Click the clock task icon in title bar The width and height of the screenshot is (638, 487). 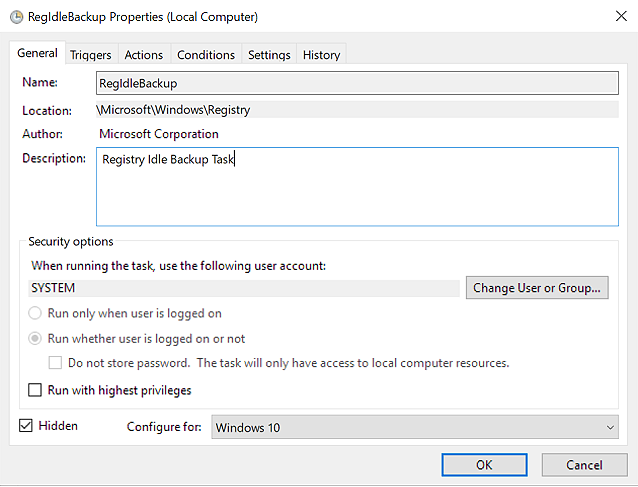(16, 17)
